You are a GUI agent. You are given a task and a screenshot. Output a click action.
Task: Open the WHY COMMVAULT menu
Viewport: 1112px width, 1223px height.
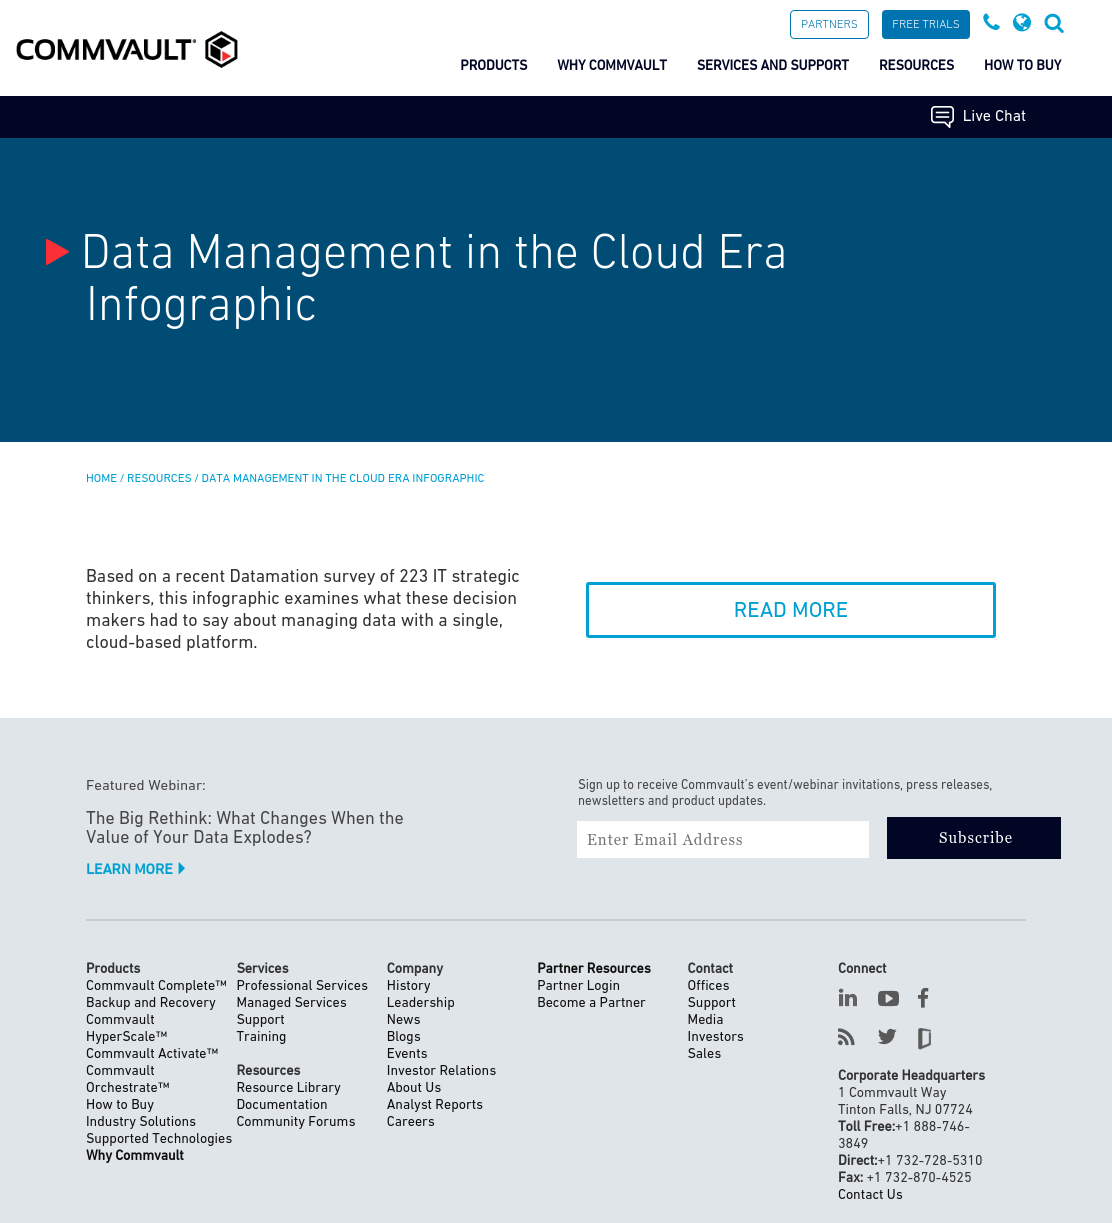click(x=612, y=65)
